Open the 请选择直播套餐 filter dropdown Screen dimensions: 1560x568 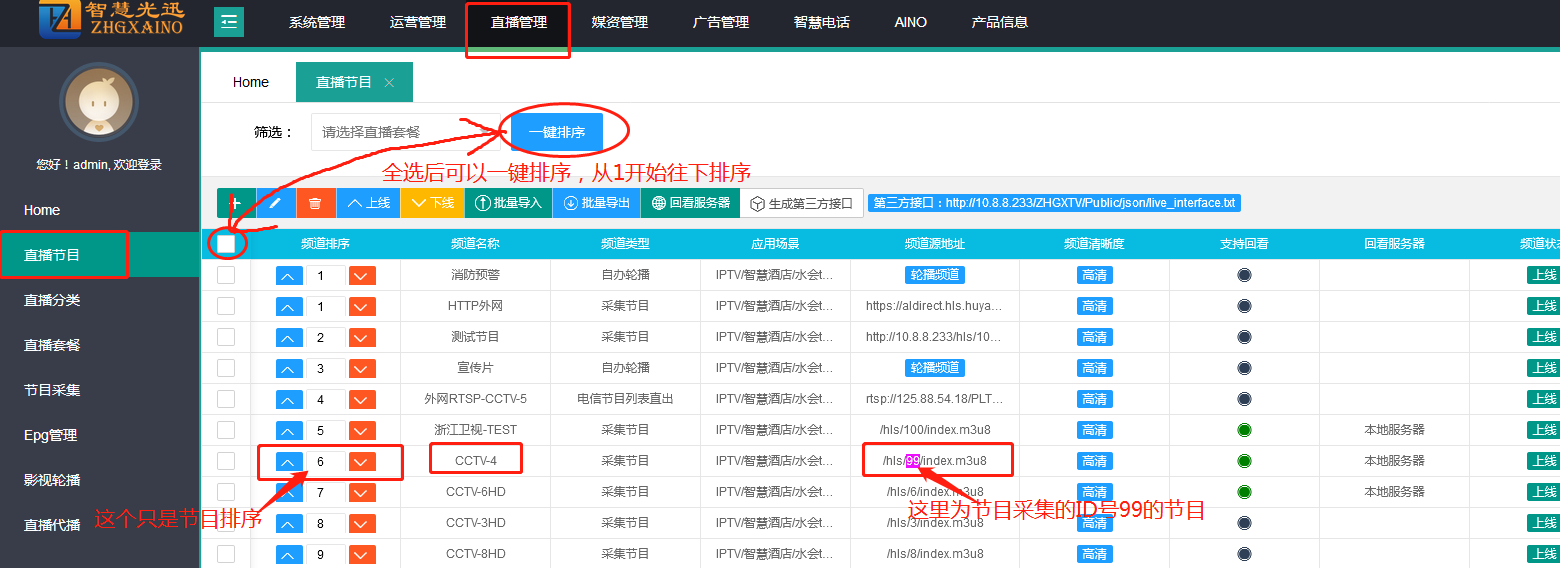click(405, 132)
